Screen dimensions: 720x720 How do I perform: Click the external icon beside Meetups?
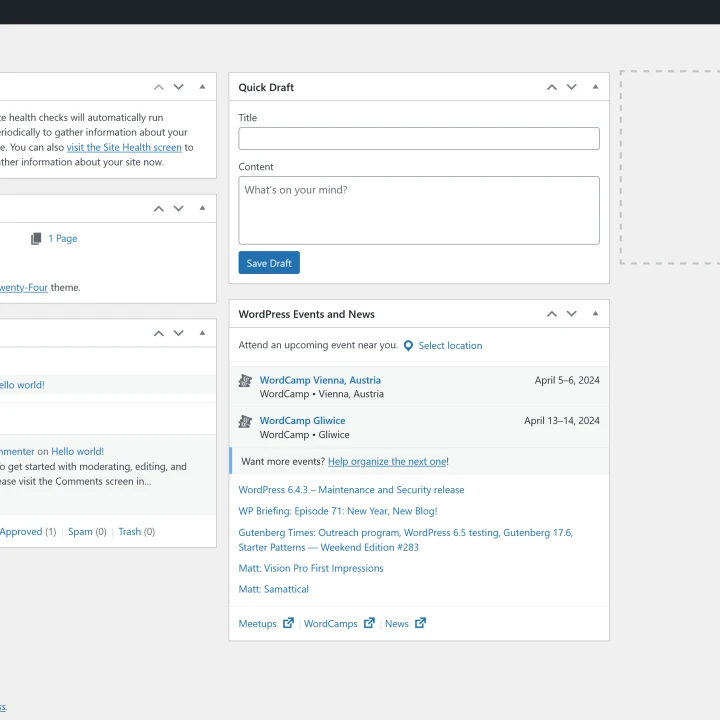click(x=288, y=623)
